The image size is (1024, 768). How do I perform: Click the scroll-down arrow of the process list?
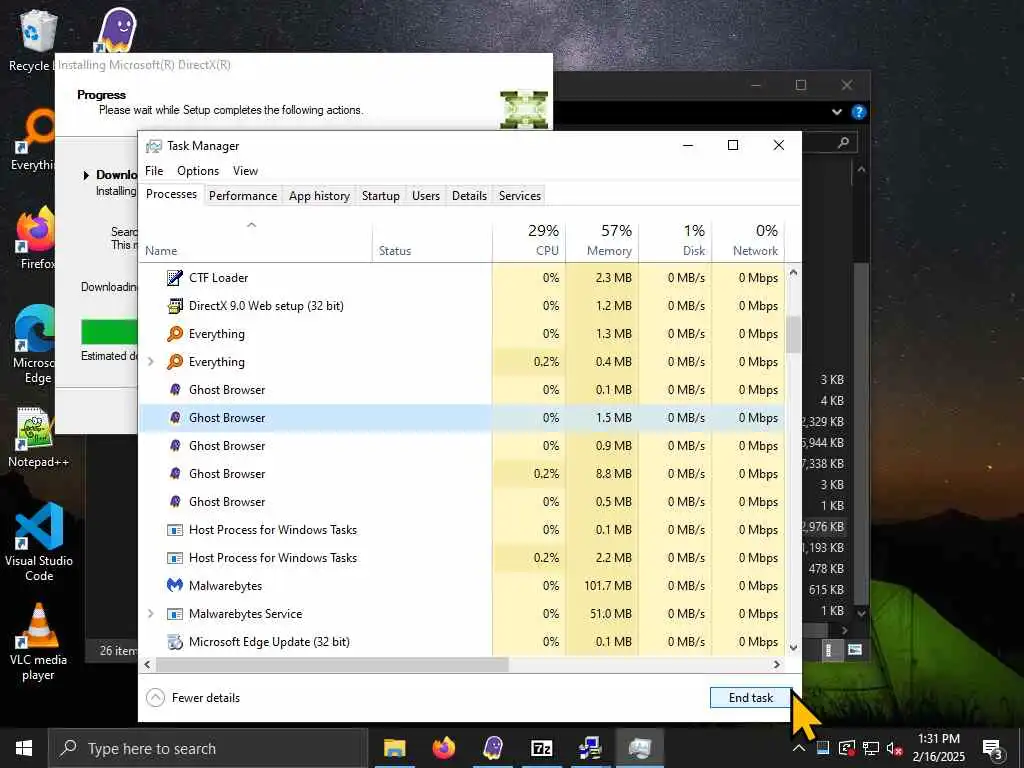click(x=793, y=648)
